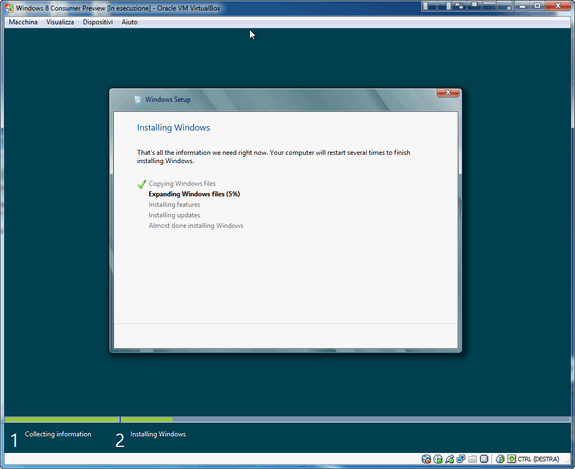
Task: Open the optical disc drive status icon
Action: (x=437, y=459)
